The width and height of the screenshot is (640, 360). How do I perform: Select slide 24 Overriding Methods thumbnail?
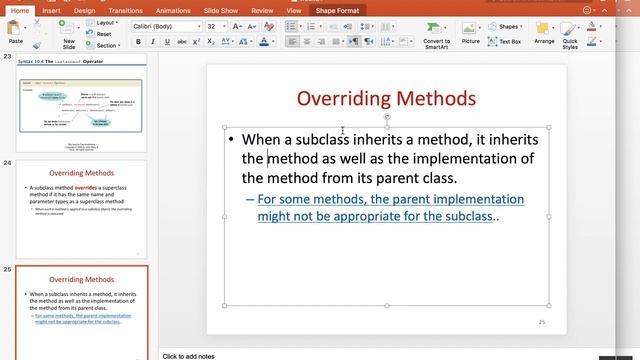[x=81, y=209]
